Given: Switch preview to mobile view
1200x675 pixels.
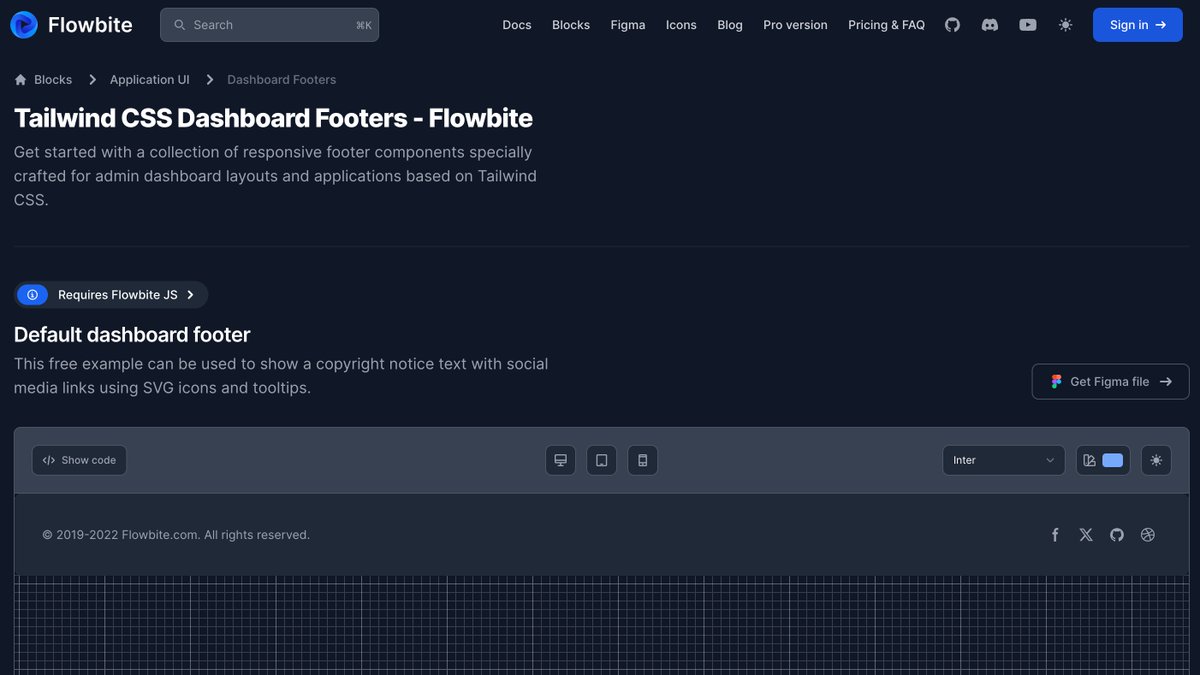Looking at the screenshot, I should click(642, 460).
